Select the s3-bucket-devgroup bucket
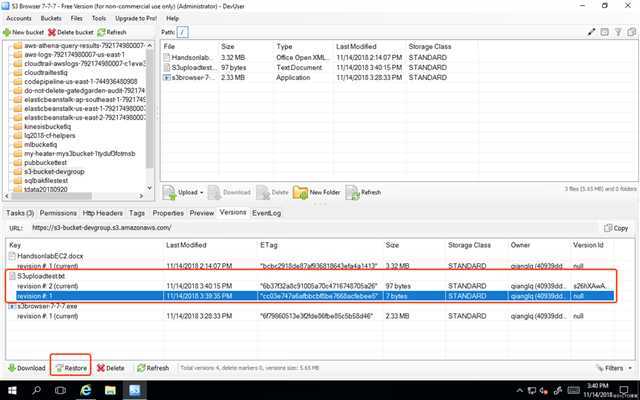Screen dimensions: 640x400 point(54,171)
